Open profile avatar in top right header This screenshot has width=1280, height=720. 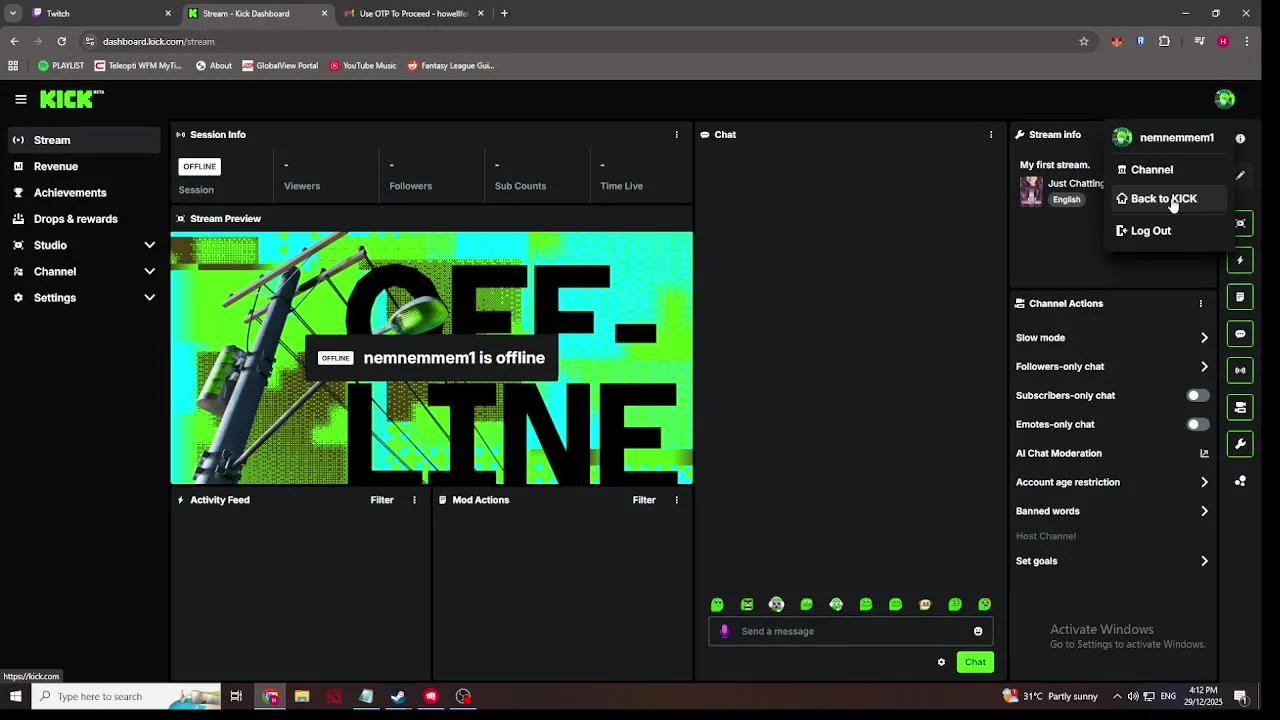1224,99
